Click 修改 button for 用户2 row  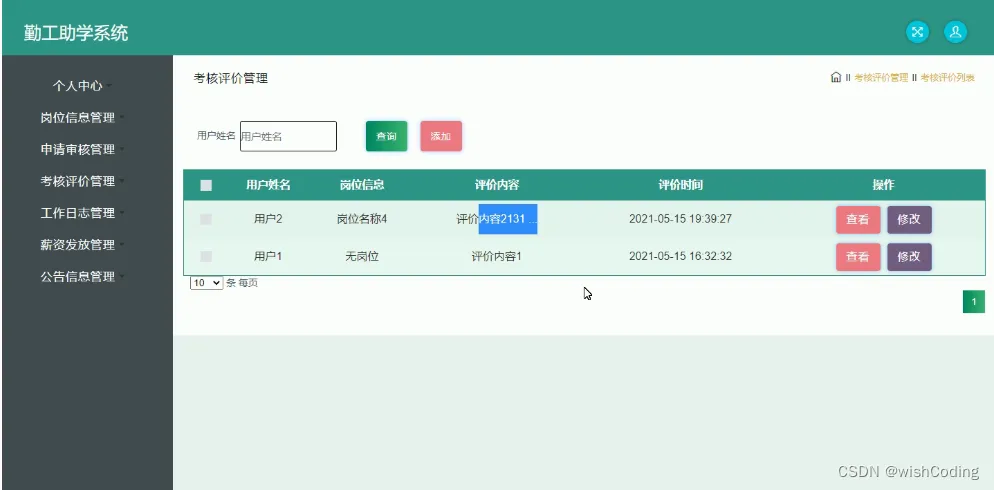(x=909, y=219)
